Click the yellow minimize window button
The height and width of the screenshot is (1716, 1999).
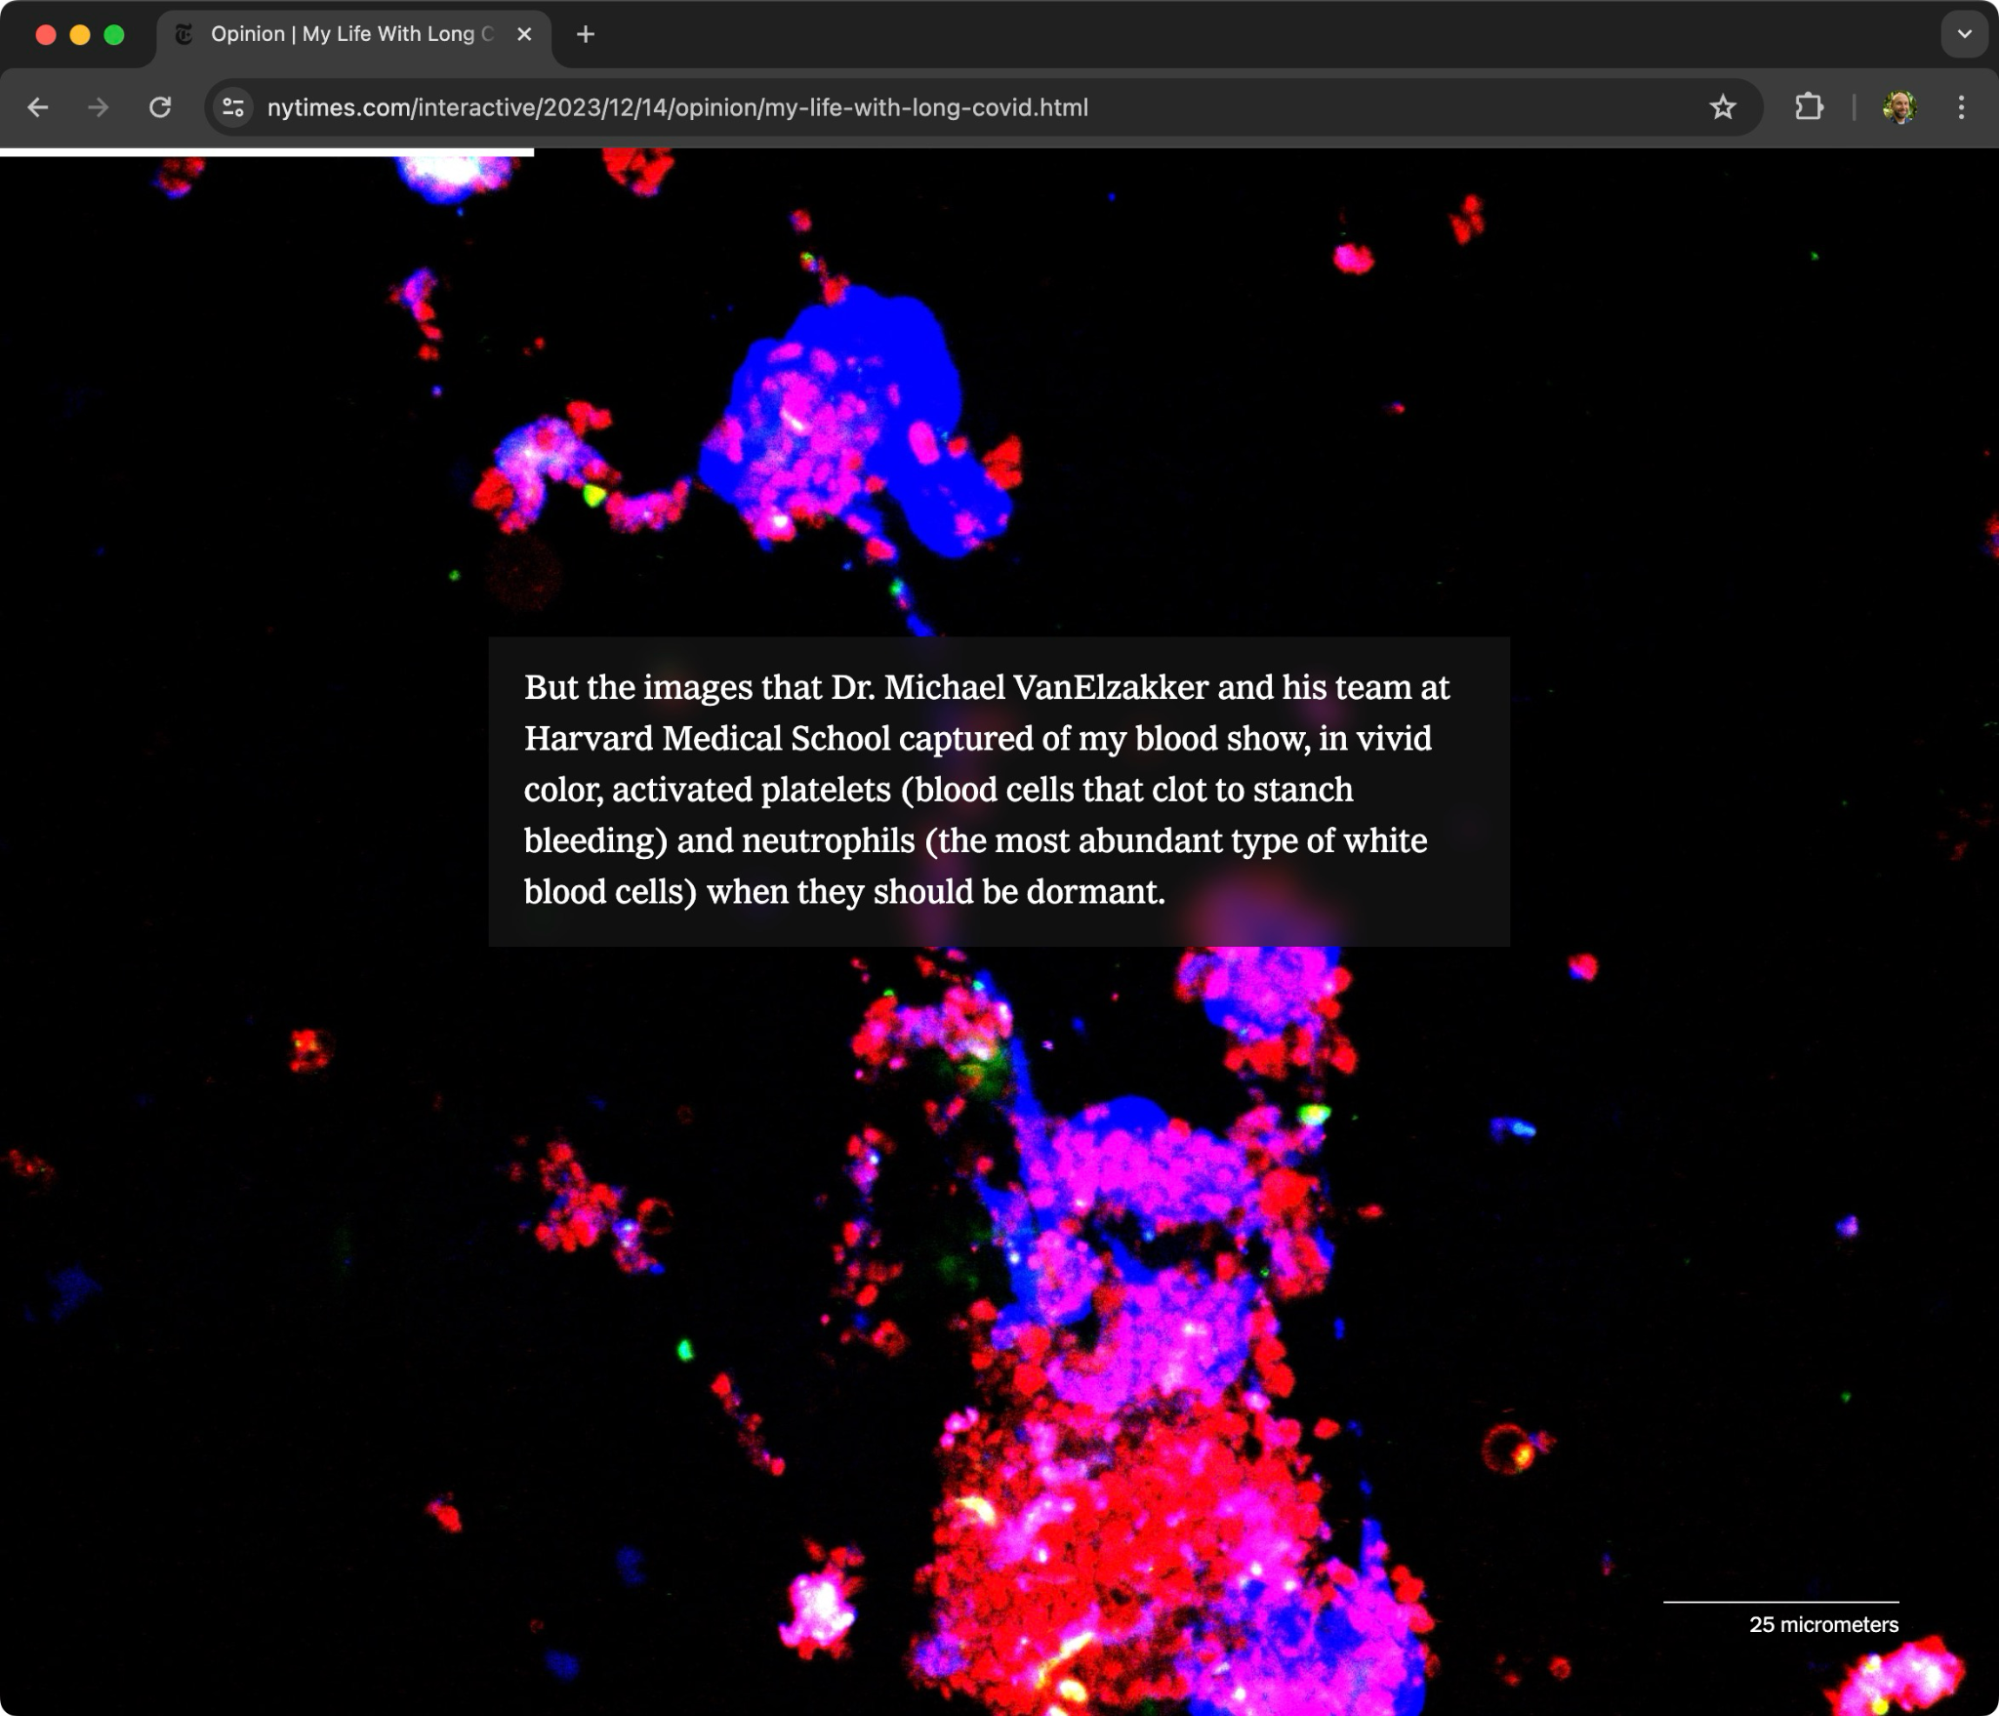(80, 34)
